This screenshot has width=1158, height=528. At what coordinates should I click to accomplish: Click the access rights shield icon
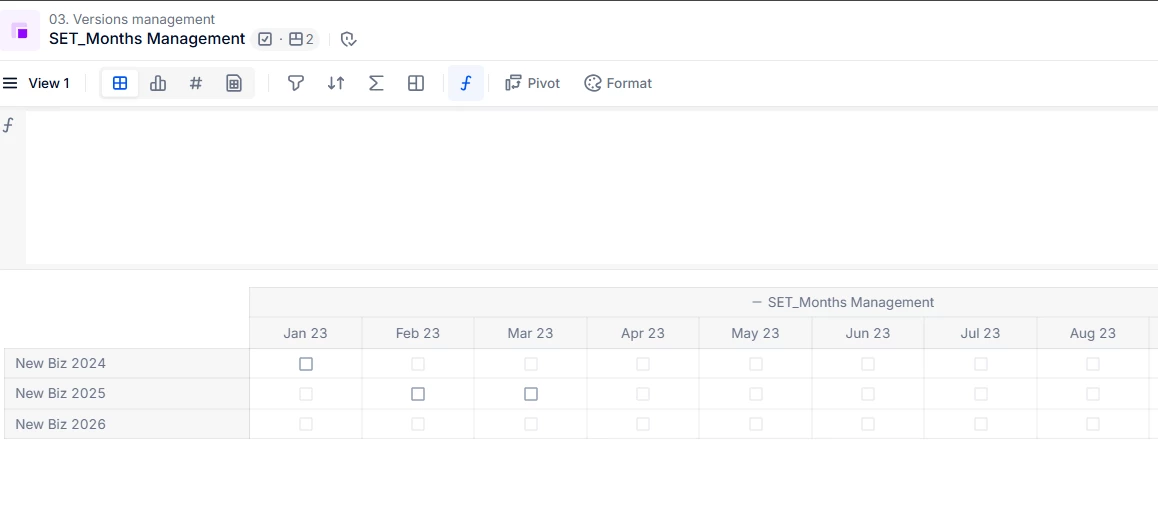tap(348, 39)
